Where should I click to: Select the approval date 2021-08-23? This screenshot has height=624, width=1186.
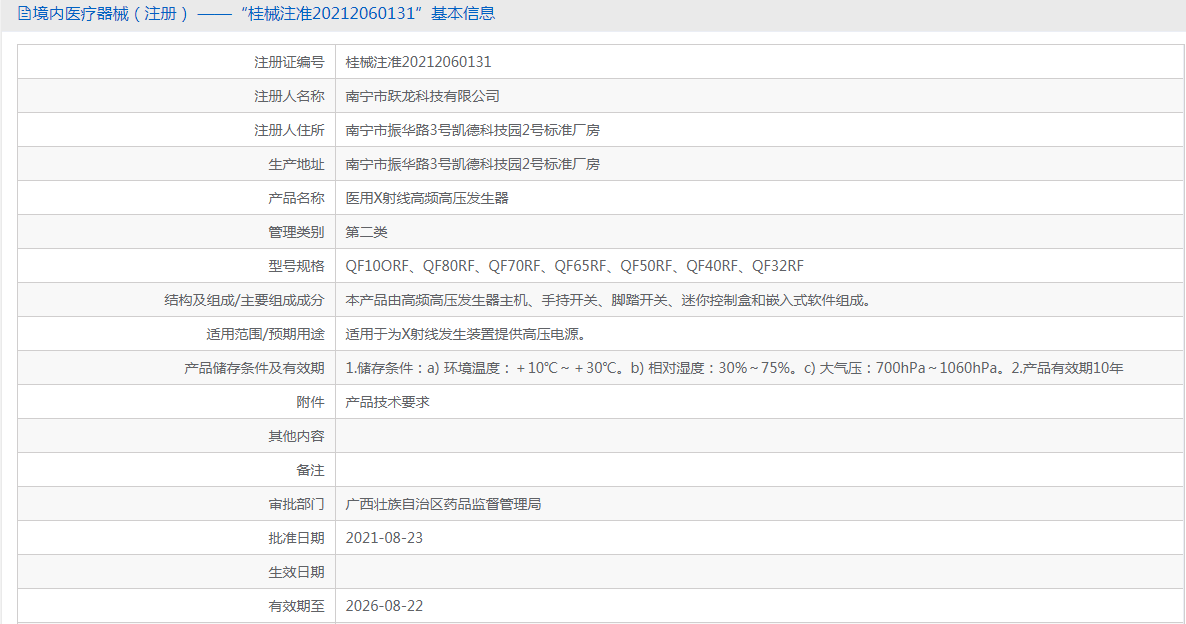click(384, 539)
